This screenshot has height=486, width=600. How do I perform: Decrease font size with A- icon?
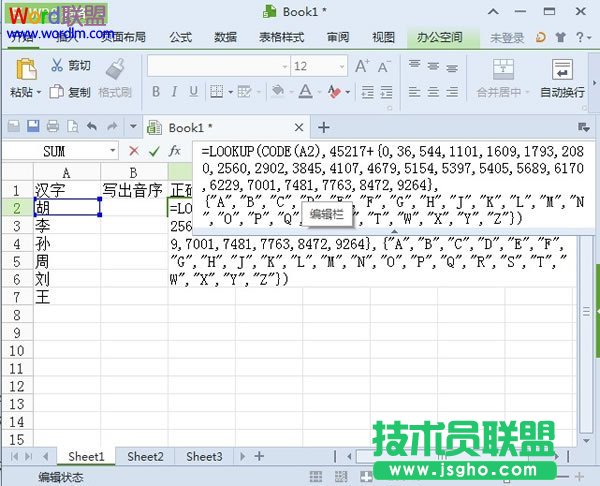coord(384,67)
